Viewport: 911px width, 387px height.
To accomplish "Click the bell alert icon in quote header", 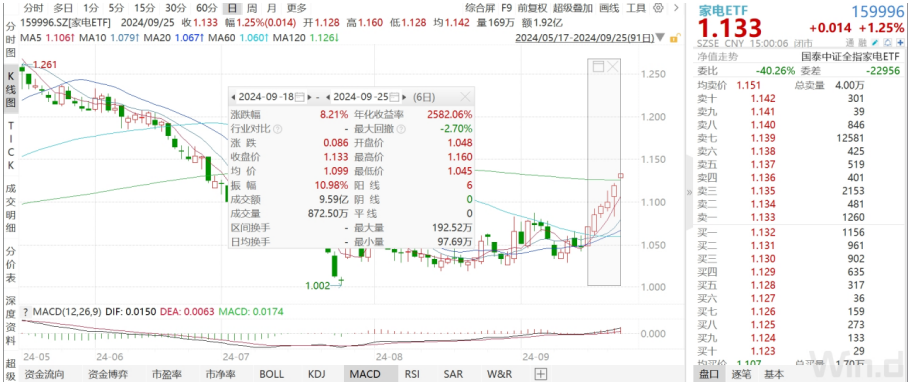I will tap(889, 42).
